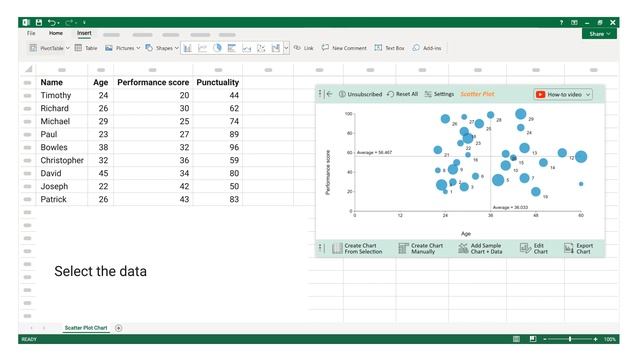
Task: Open chart panel Settings
Action: pyautogui.click(x=439, y=94)
